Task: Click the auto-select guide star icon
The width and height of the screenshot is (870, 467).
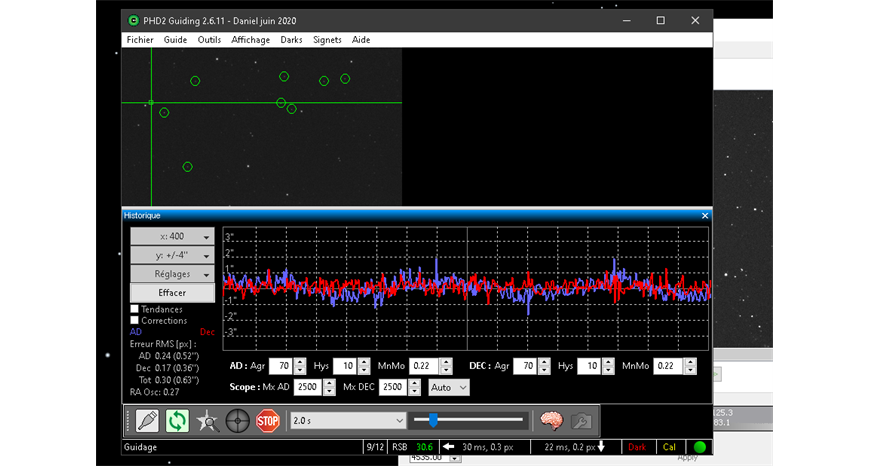Action: click(x=207, y=421)
